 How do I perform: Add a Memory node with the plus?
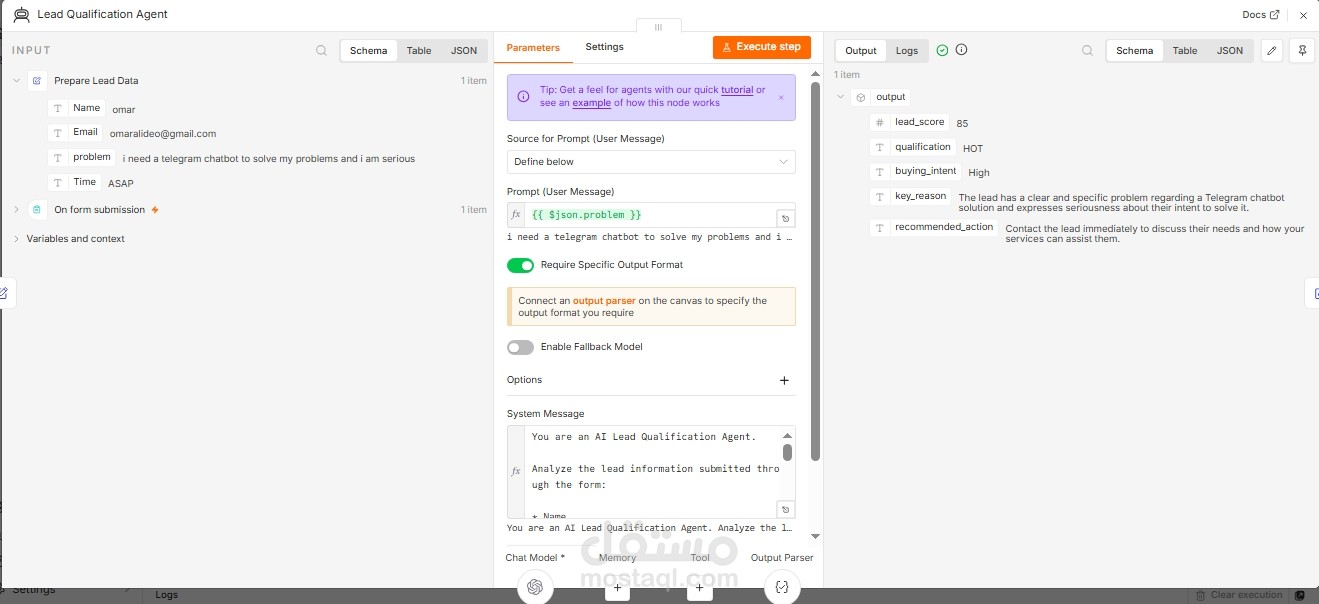[617, 589]
